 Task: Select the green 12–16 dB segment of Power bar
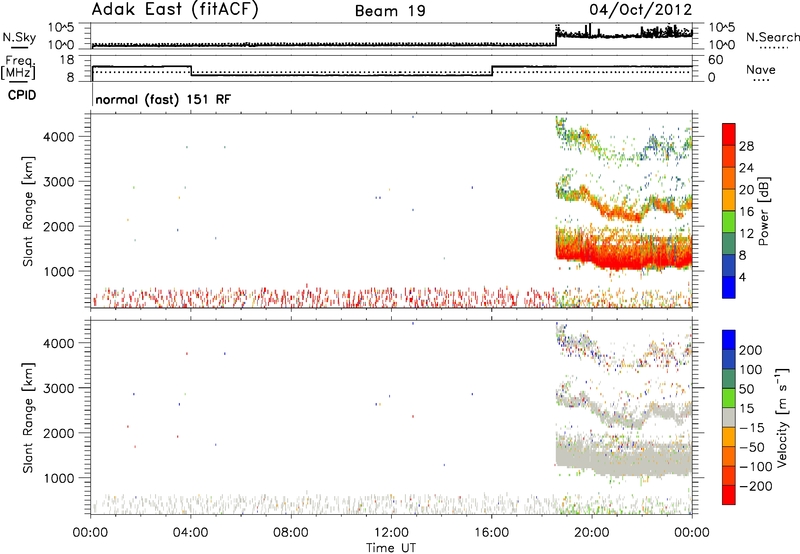729,222
